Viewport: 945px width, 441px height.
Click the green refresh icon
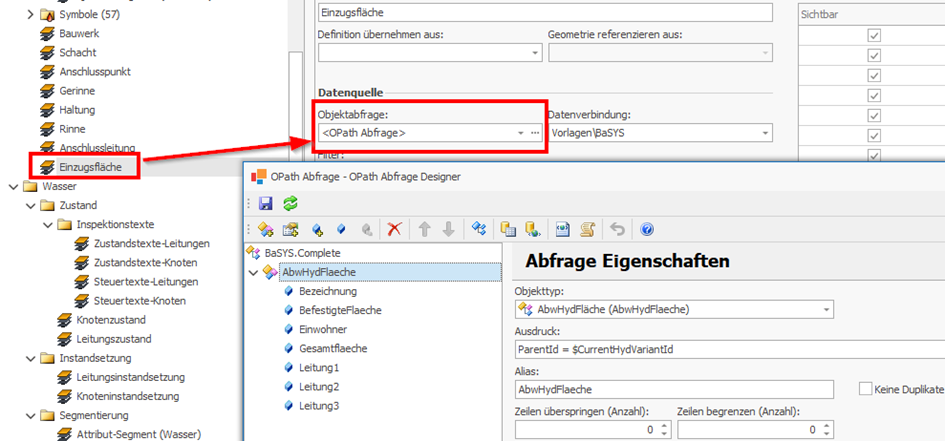(x=290, y=203)
